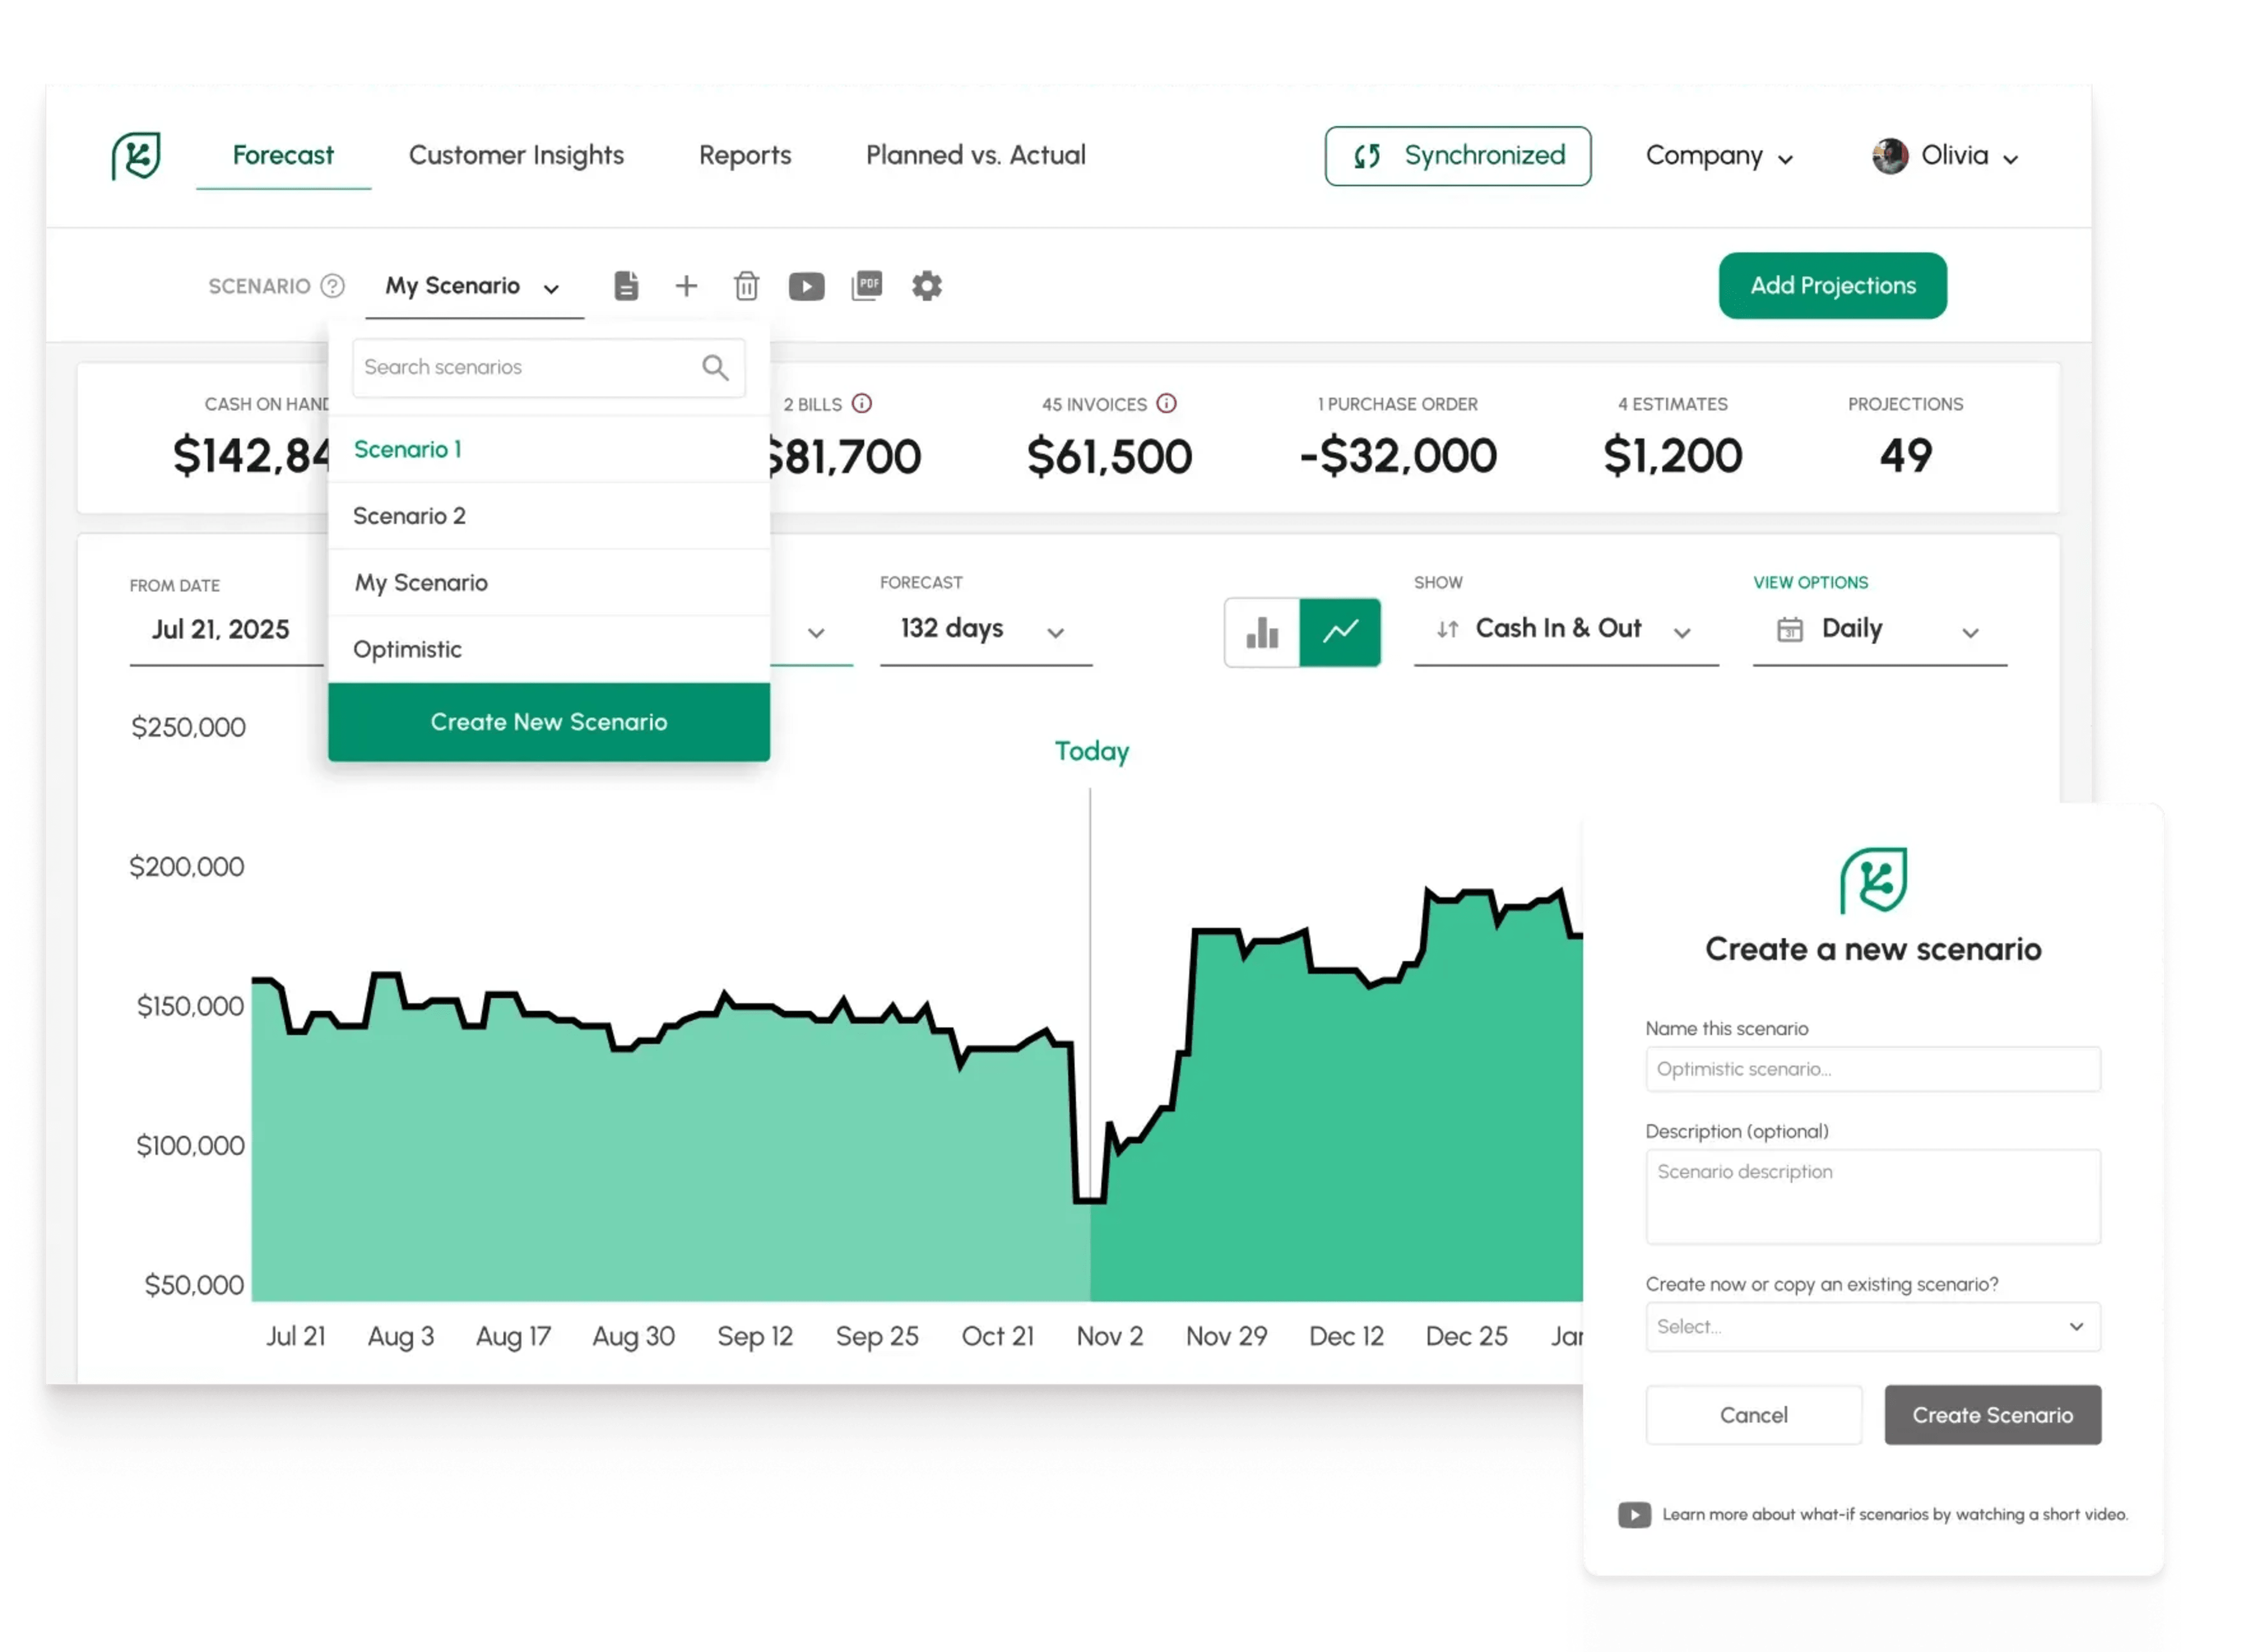Click the $1,200 estimates value

click(x=1672, y=457)
